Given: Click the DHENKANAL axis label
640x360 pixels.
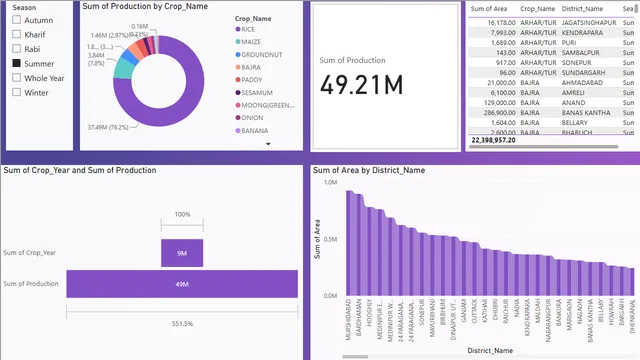Looking at the screenshot, I should coord(632,316).
